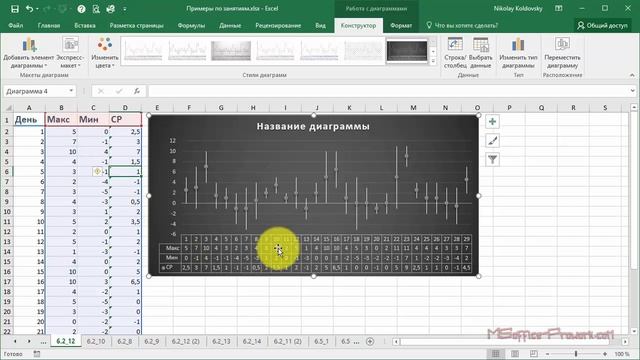Switch to sheet tab 6.2_13

click(x=221, y=341)
